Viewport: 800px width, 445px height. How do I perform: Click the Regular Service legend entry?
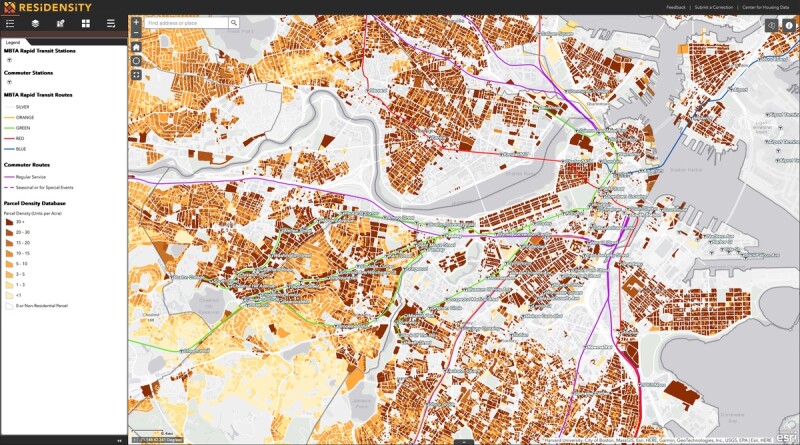coord(25,177)
